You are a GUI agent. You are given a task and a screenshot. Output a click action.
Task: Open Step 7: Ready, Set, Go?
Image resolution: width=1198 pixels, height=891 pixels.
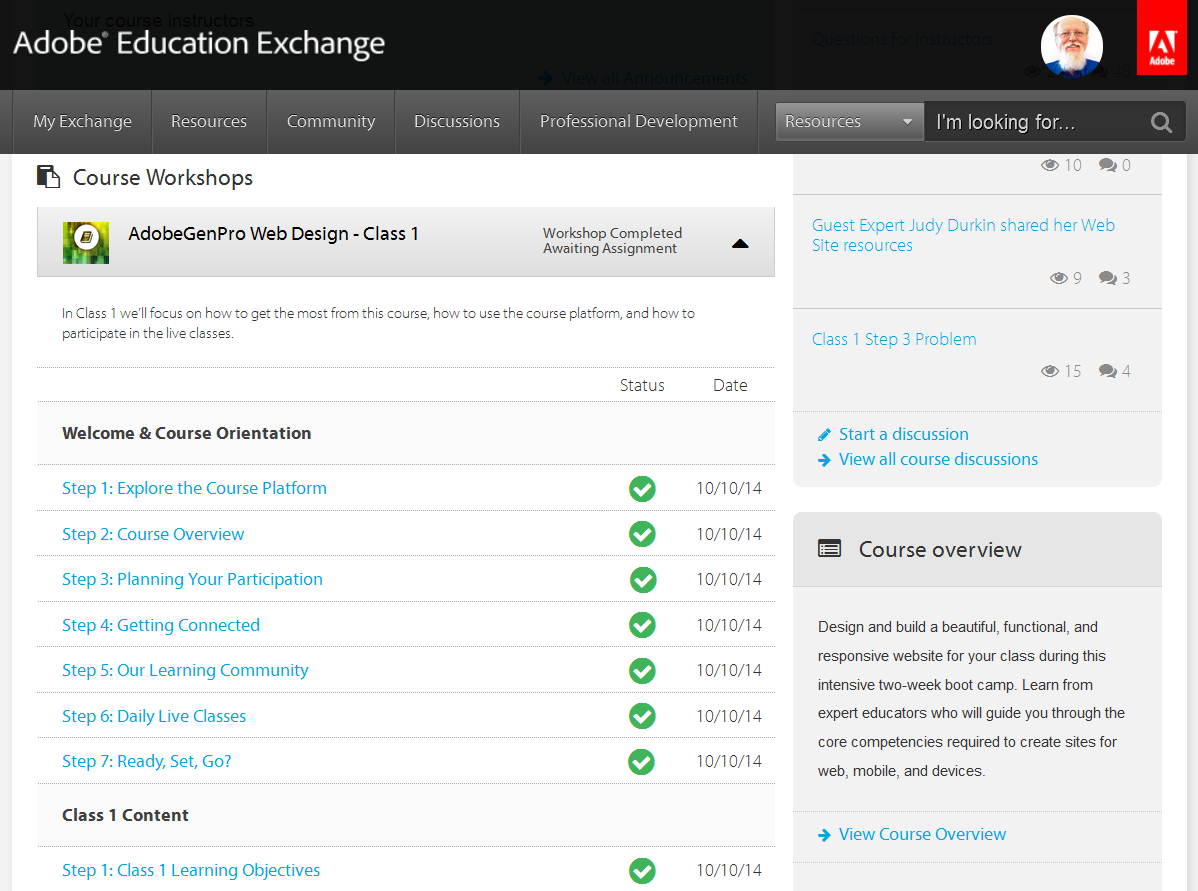tap(146, 761)
